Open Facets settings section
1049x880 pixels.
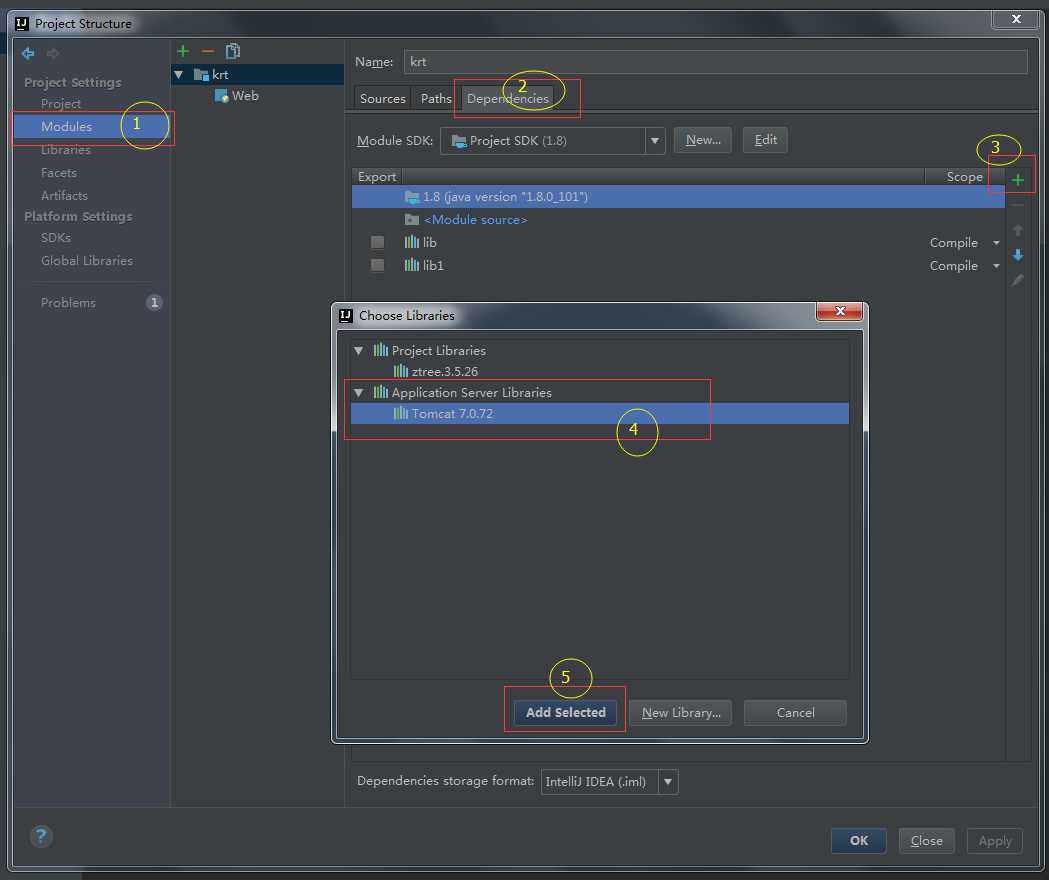pos(59,173)
